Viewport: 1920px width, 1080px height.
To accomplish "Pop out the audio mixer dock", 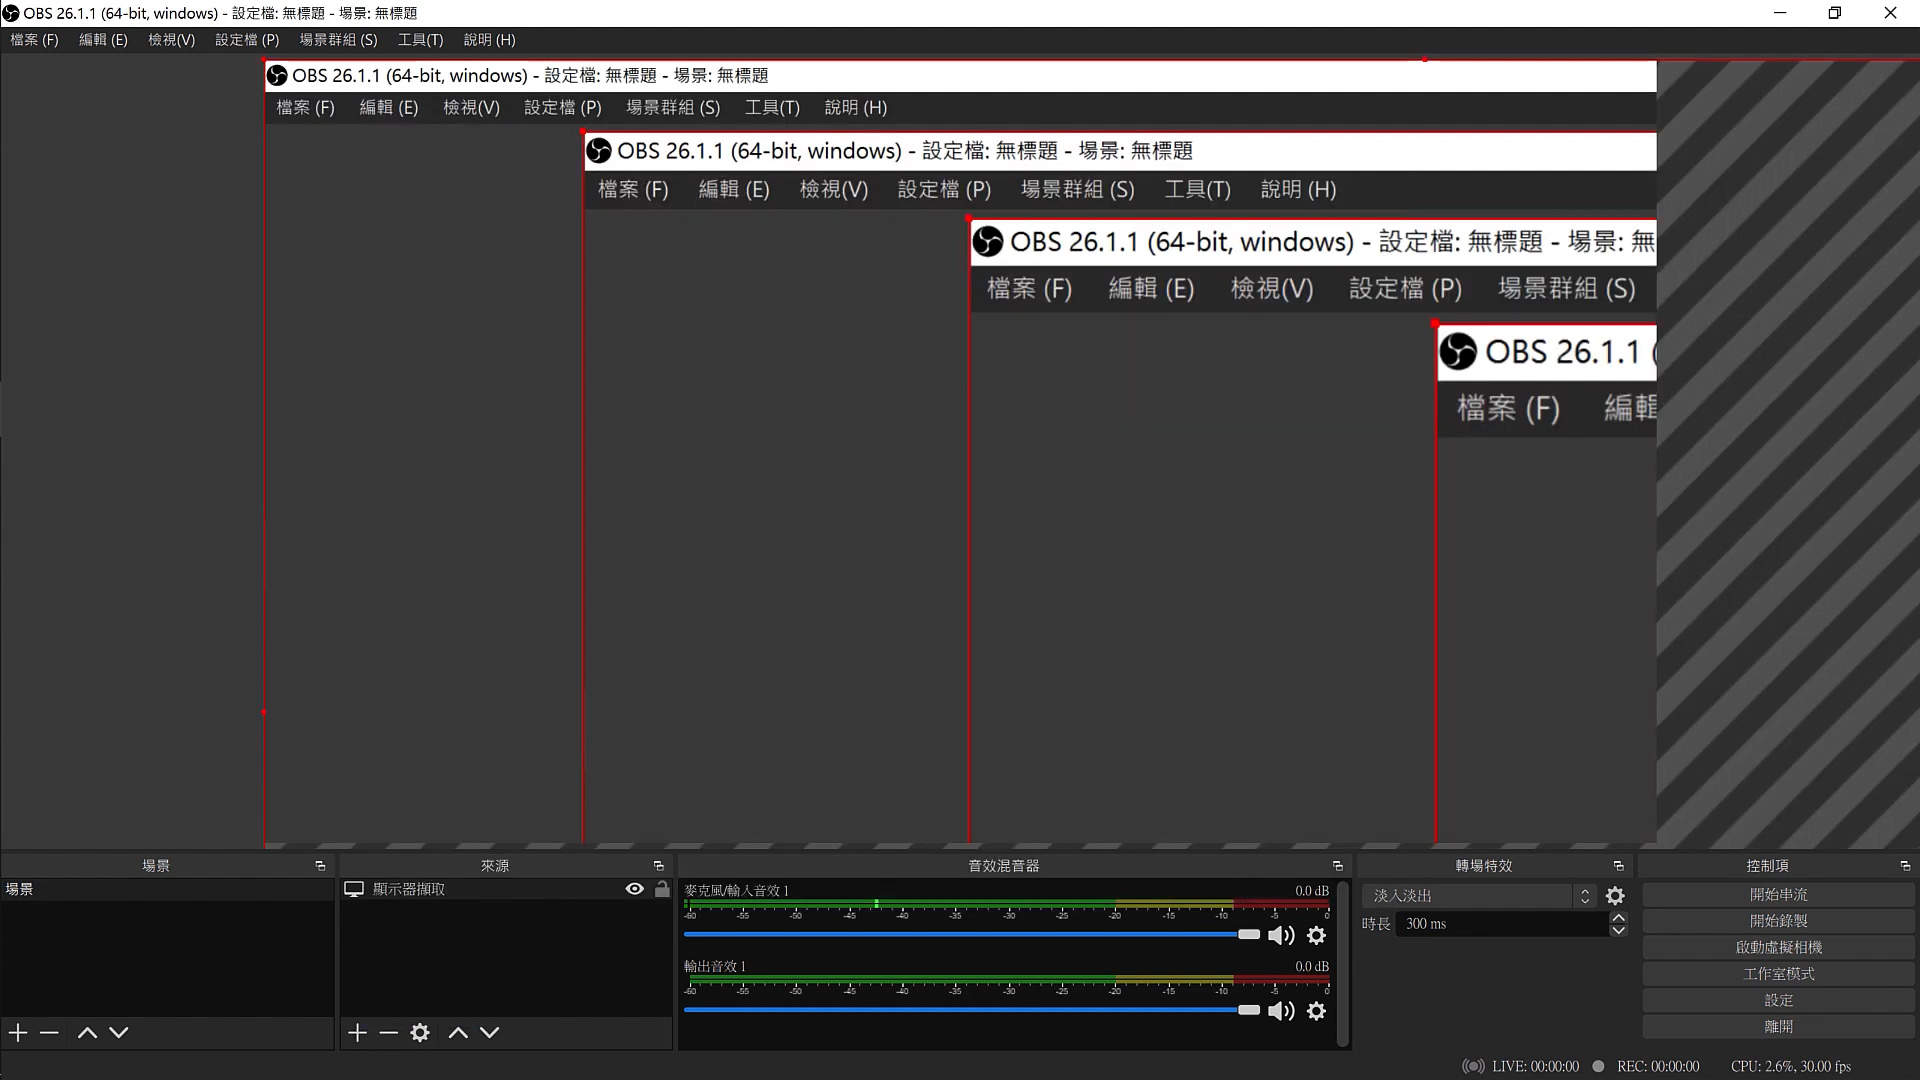I will tap(1337, 866).
